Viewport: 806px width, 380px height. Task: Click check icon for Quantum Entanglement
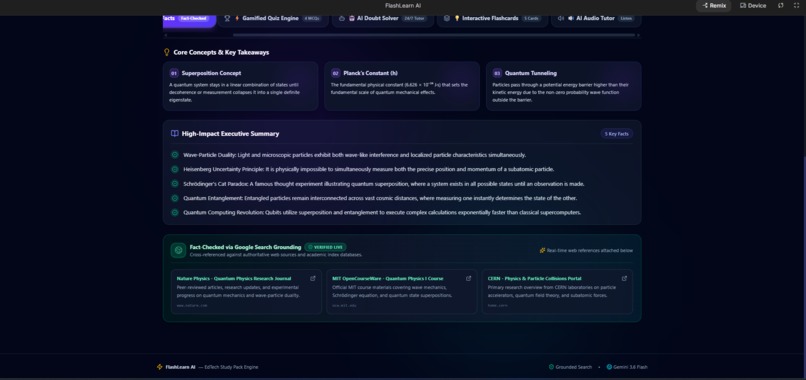click(x=175, y=198)
